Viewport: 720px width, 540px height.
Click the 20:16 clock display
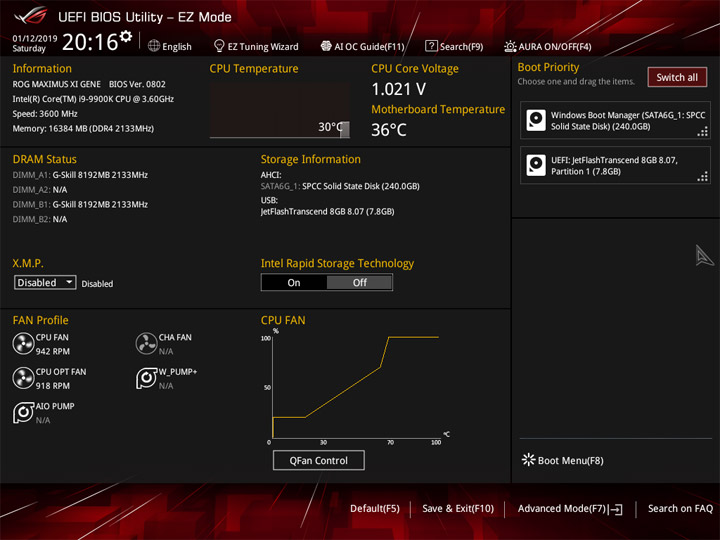tap(90, 42)
